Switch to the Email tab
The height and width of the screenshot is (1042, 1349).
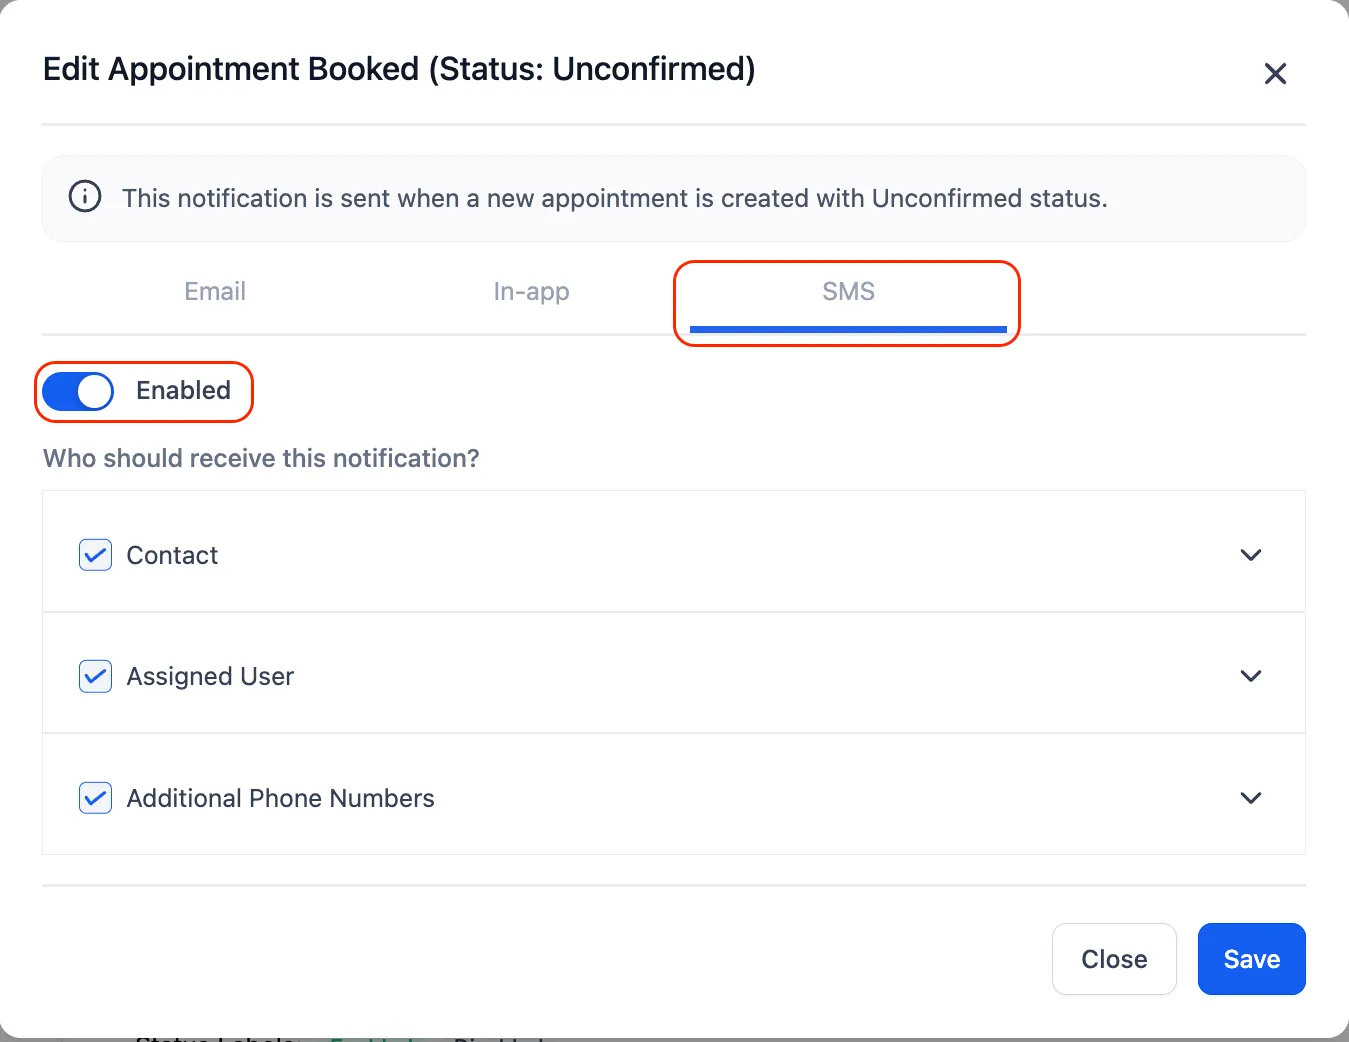(215, 291)
